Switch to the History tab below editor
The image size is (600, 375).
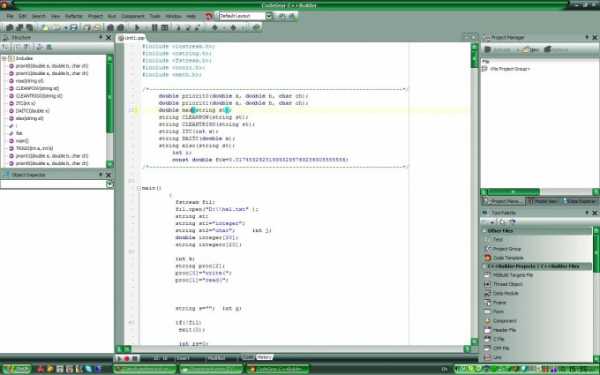264,357
